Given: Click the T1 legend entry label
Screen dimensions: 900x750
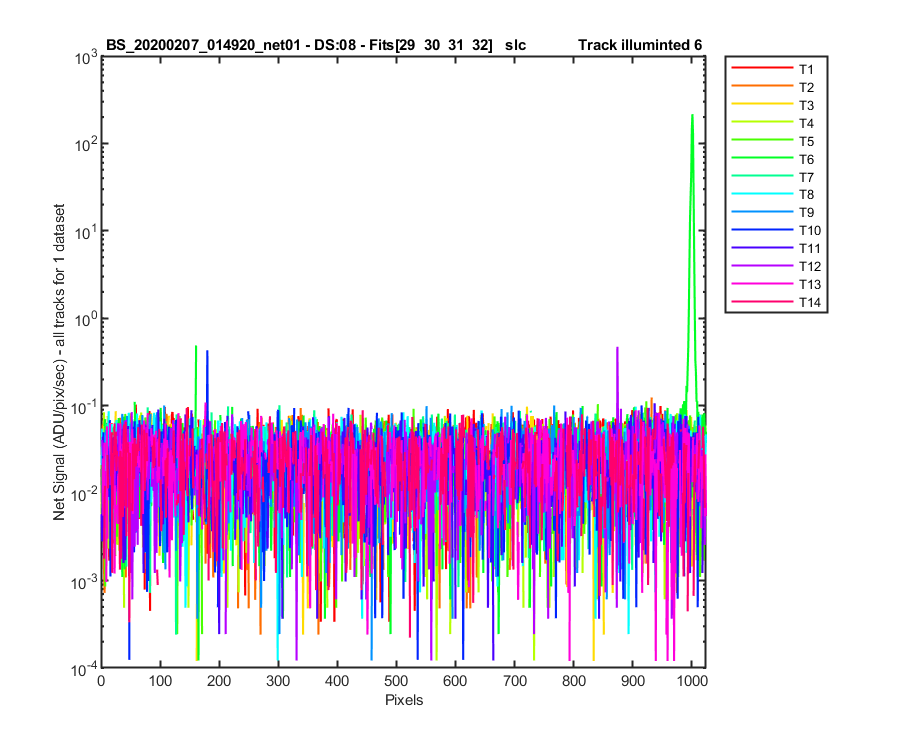Looking at the screenshot, I should (x=806, y=69).
